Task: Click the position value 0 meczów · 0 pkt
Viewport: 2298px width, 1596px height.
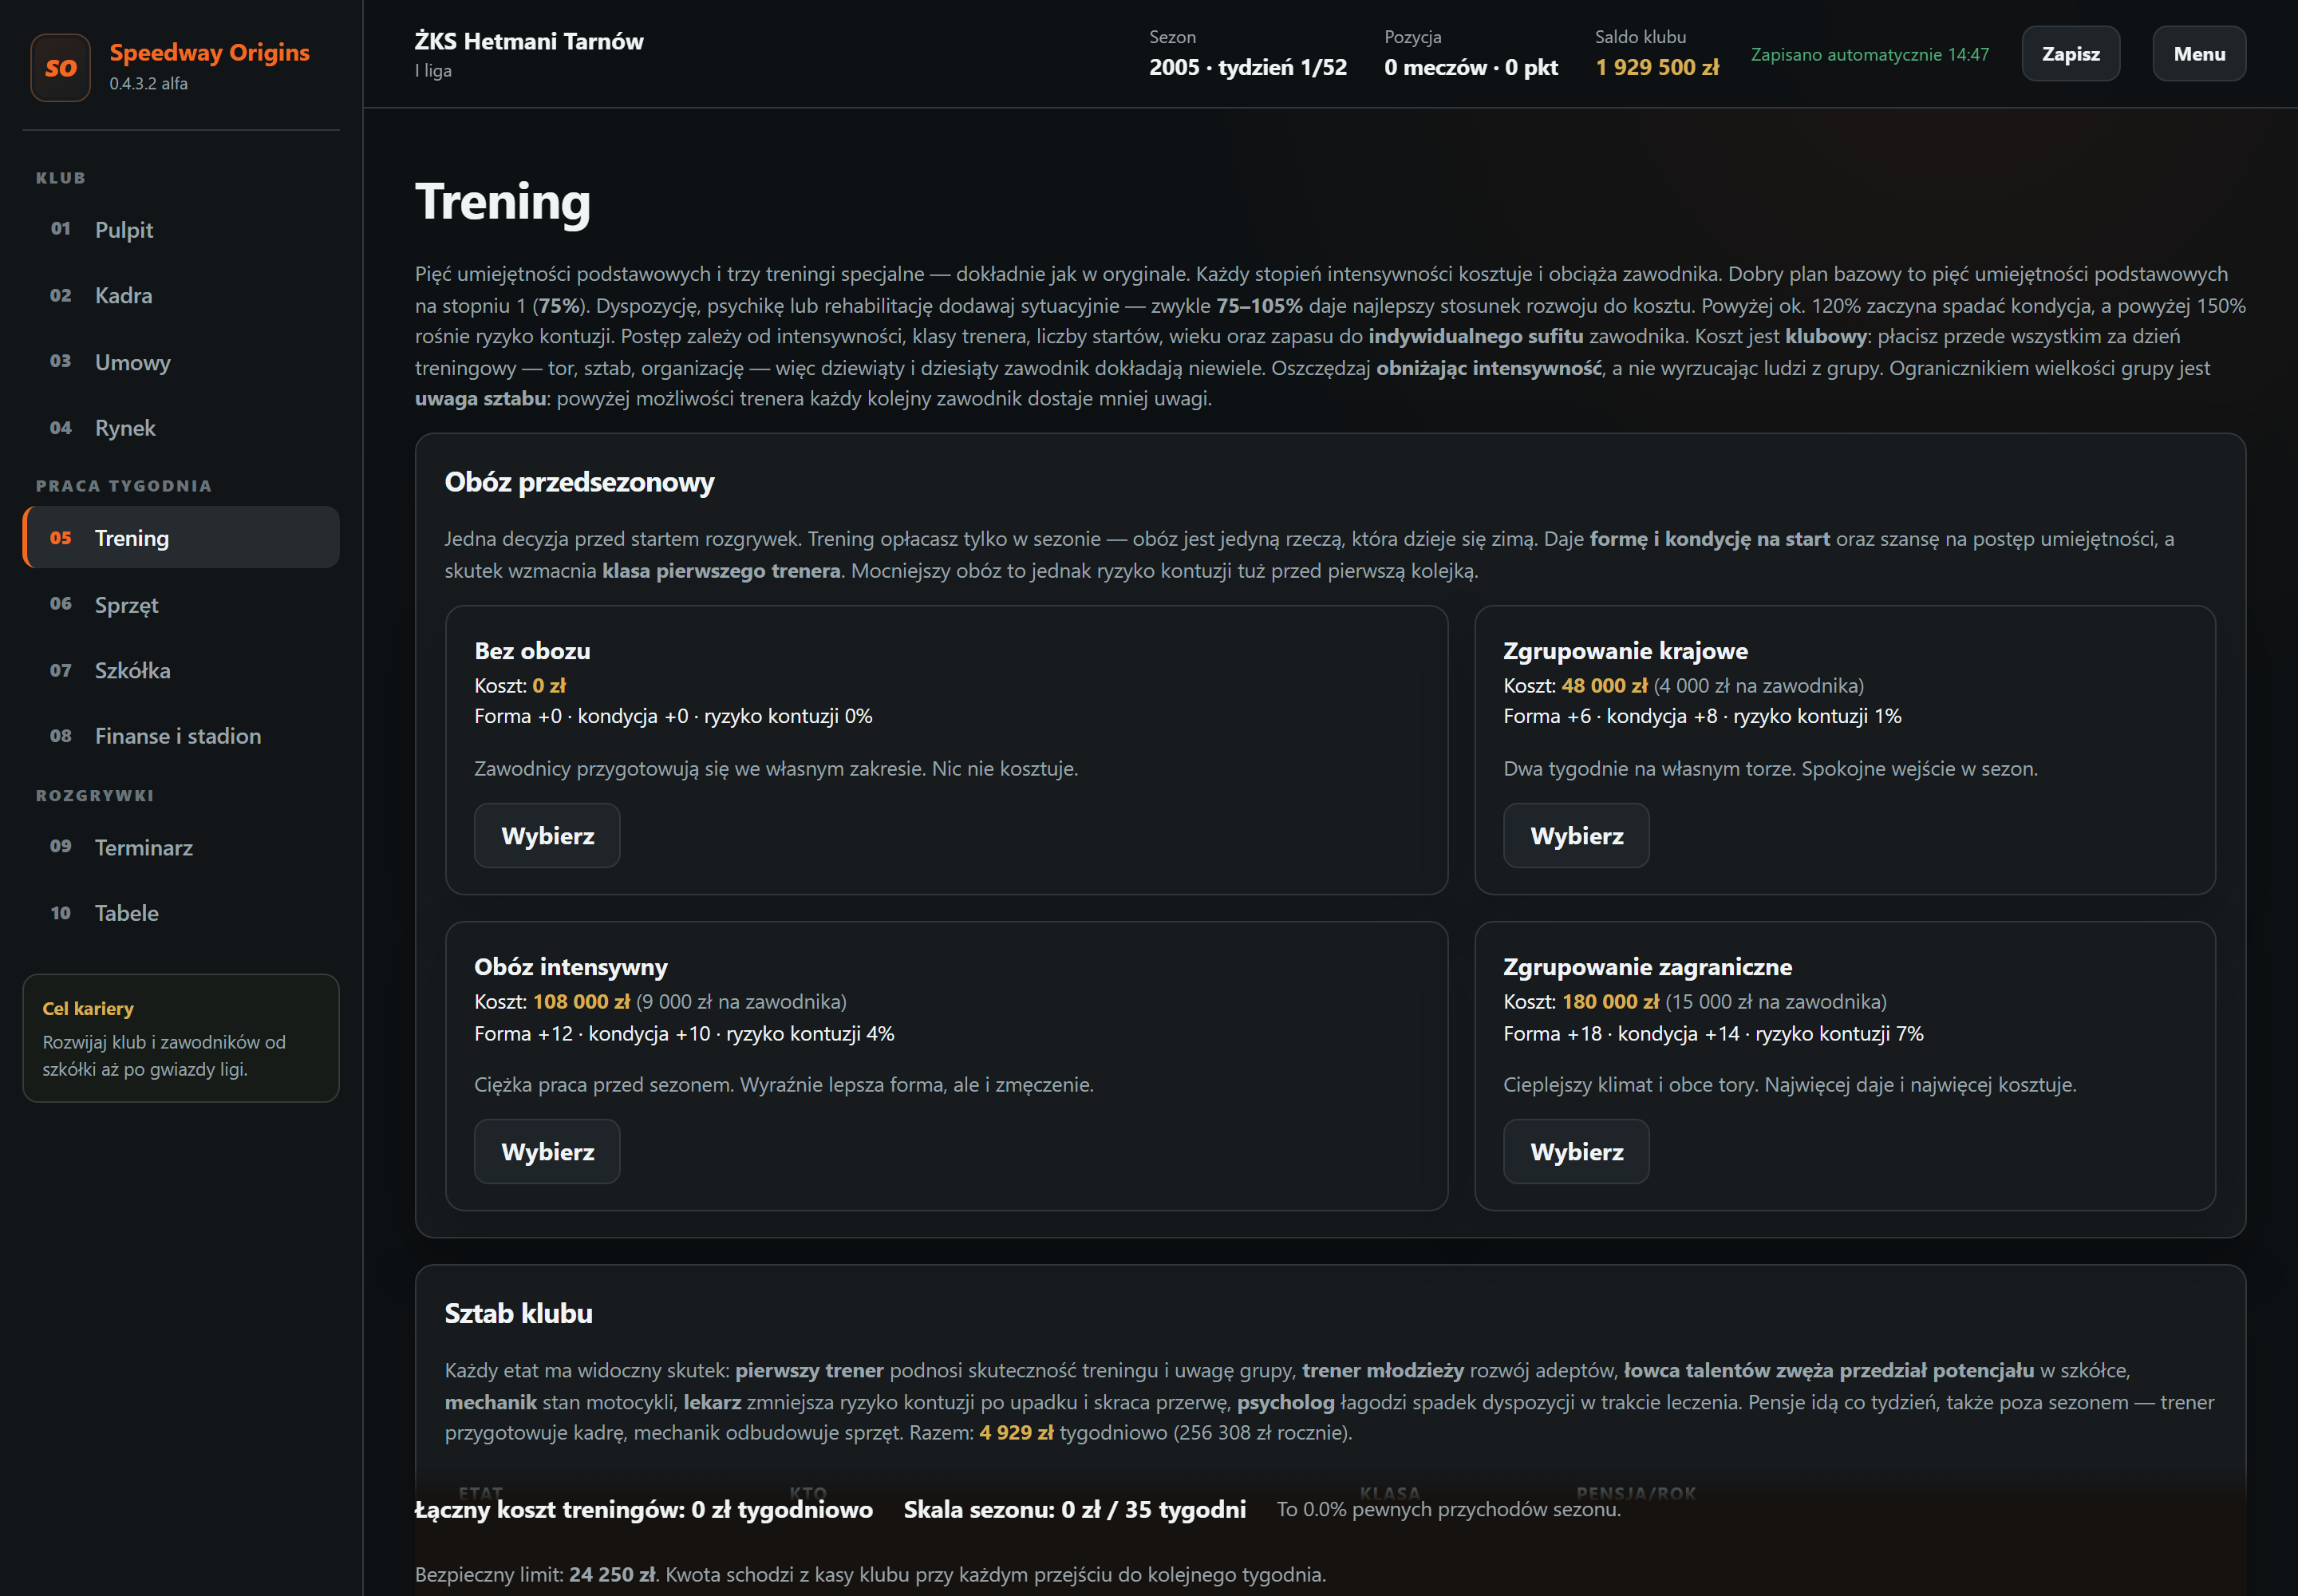Action: [x=1471, y=67]
